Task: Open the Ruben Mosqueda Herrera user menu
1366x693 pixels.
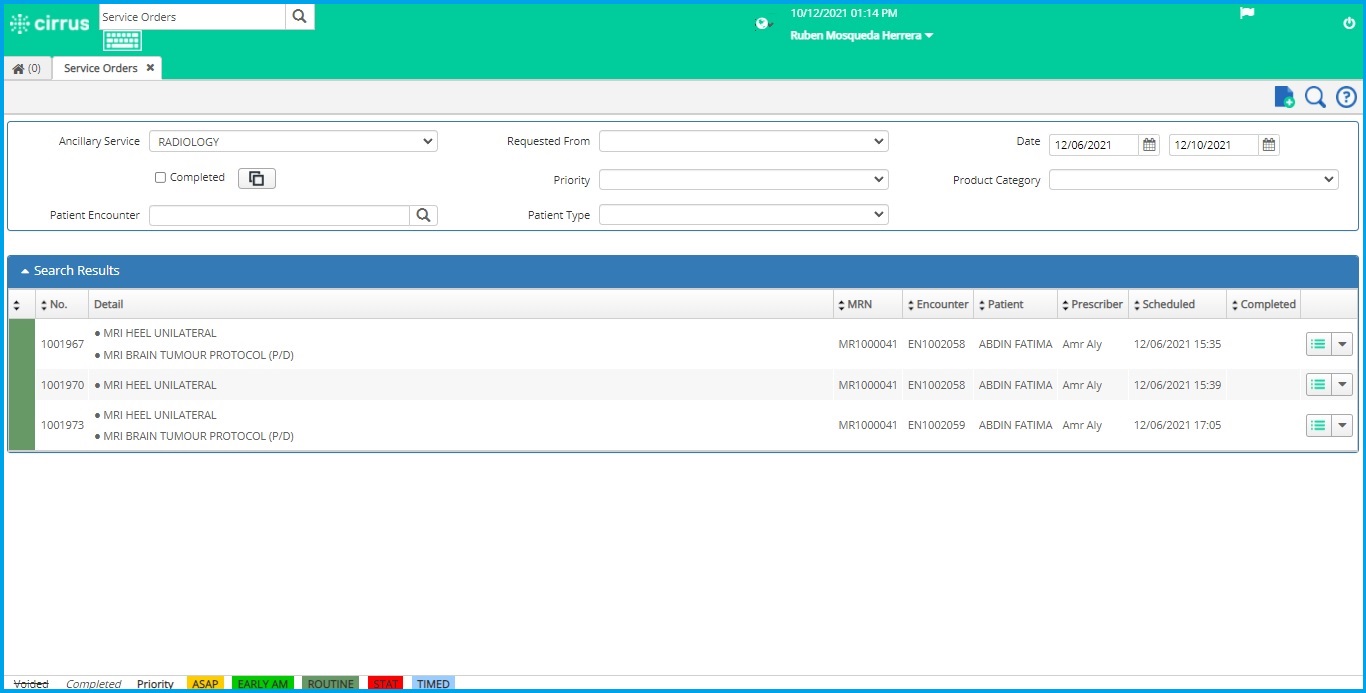Action: pos(862,35)
